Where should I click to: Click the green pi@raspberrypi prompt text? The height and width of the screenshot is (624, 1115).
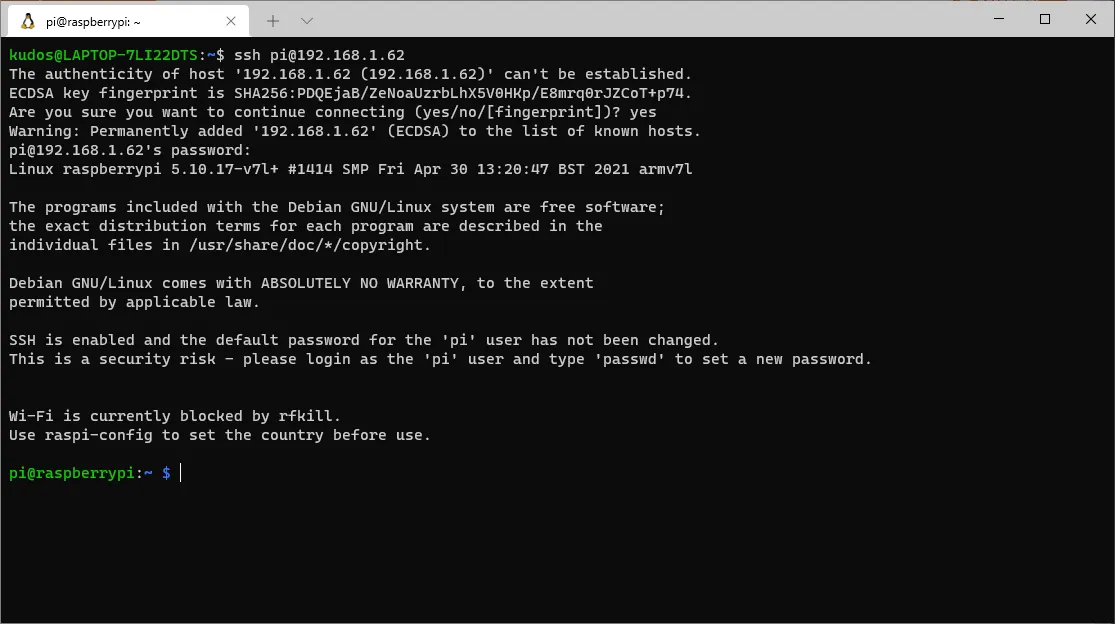coord(72,473)
